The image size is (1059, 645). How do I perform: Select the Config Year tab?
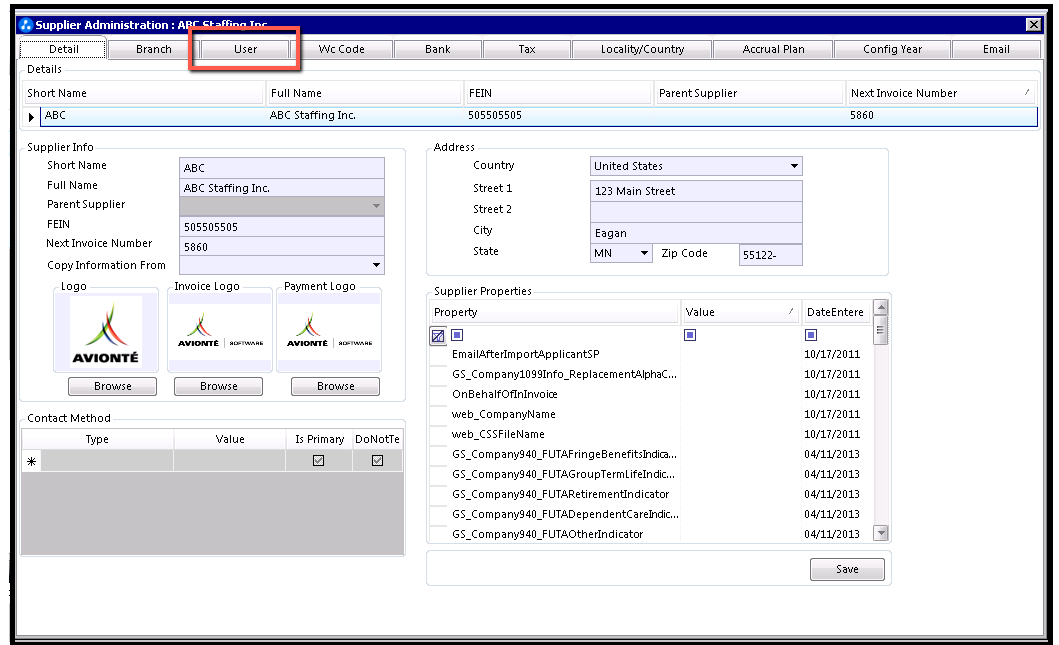[892, 49]
